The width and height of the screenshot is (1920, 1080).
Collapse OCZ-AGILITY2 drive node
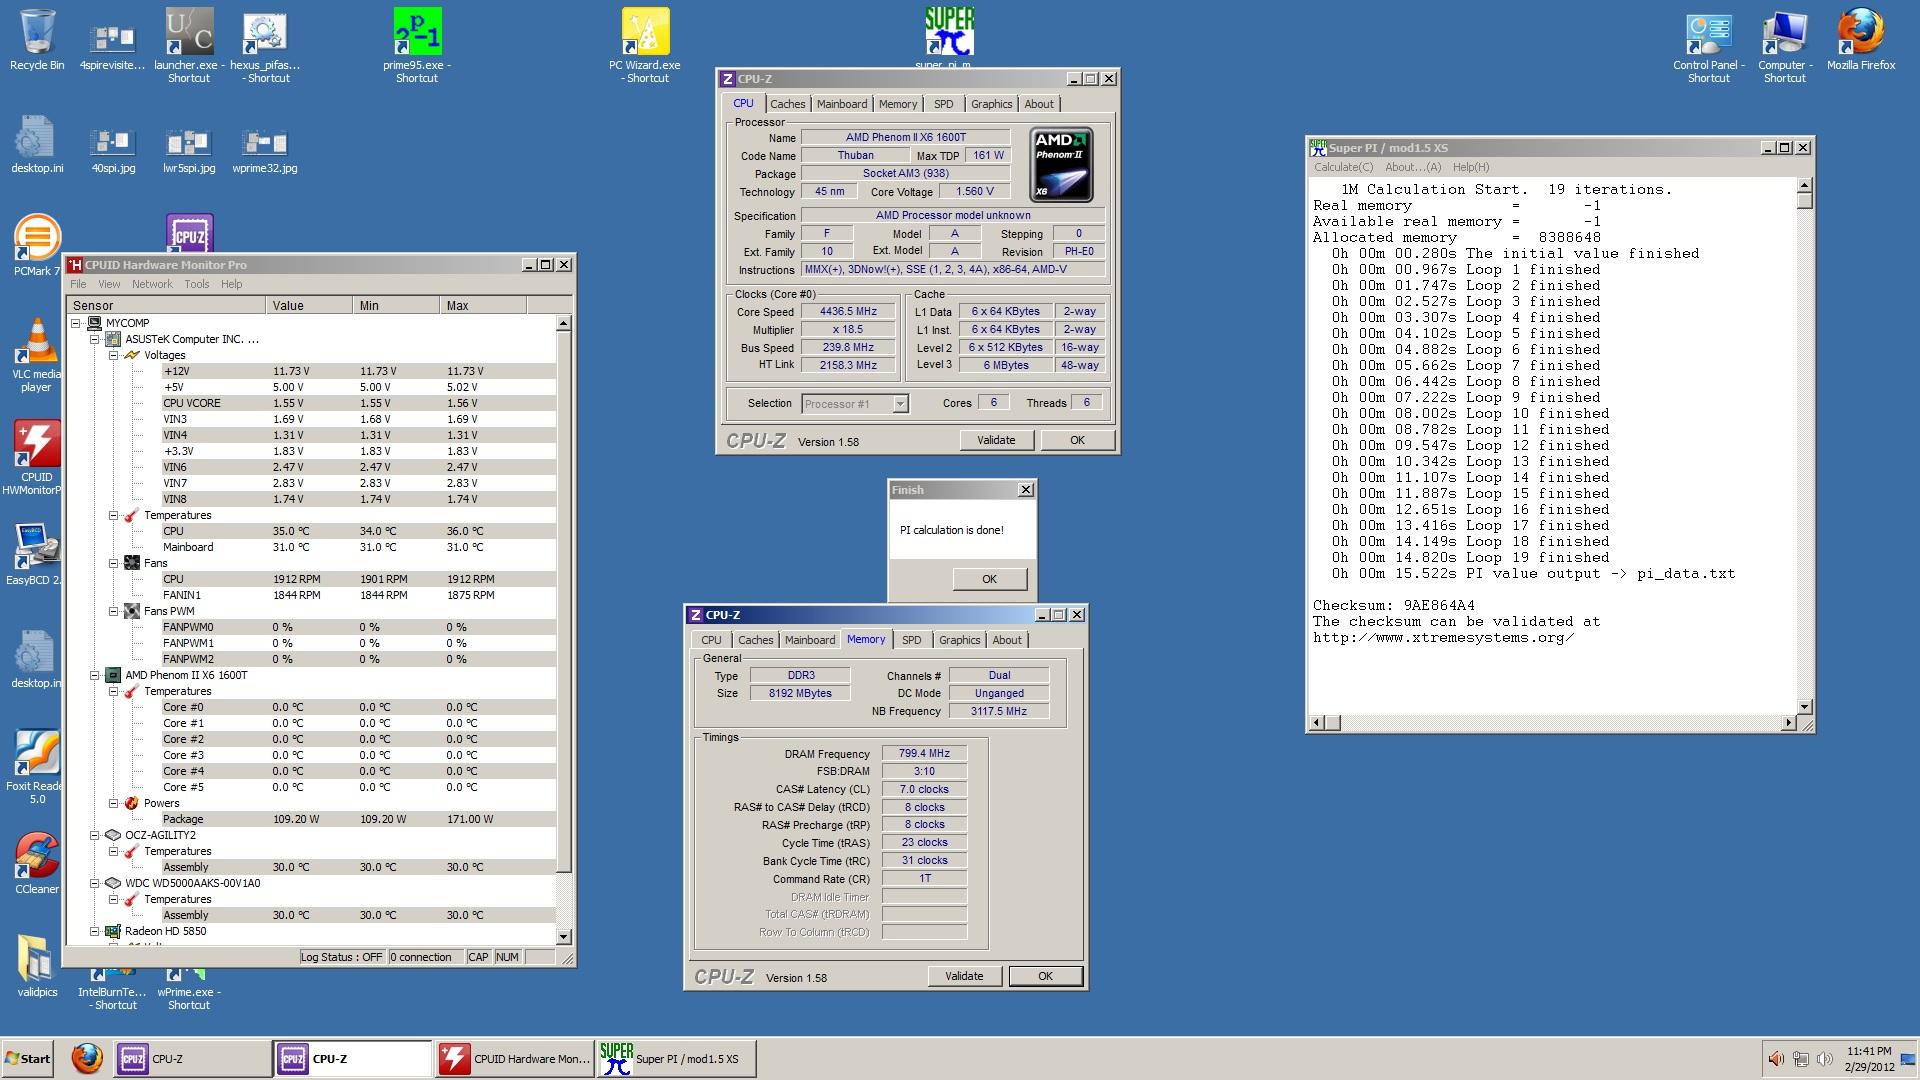coord(95,835)
